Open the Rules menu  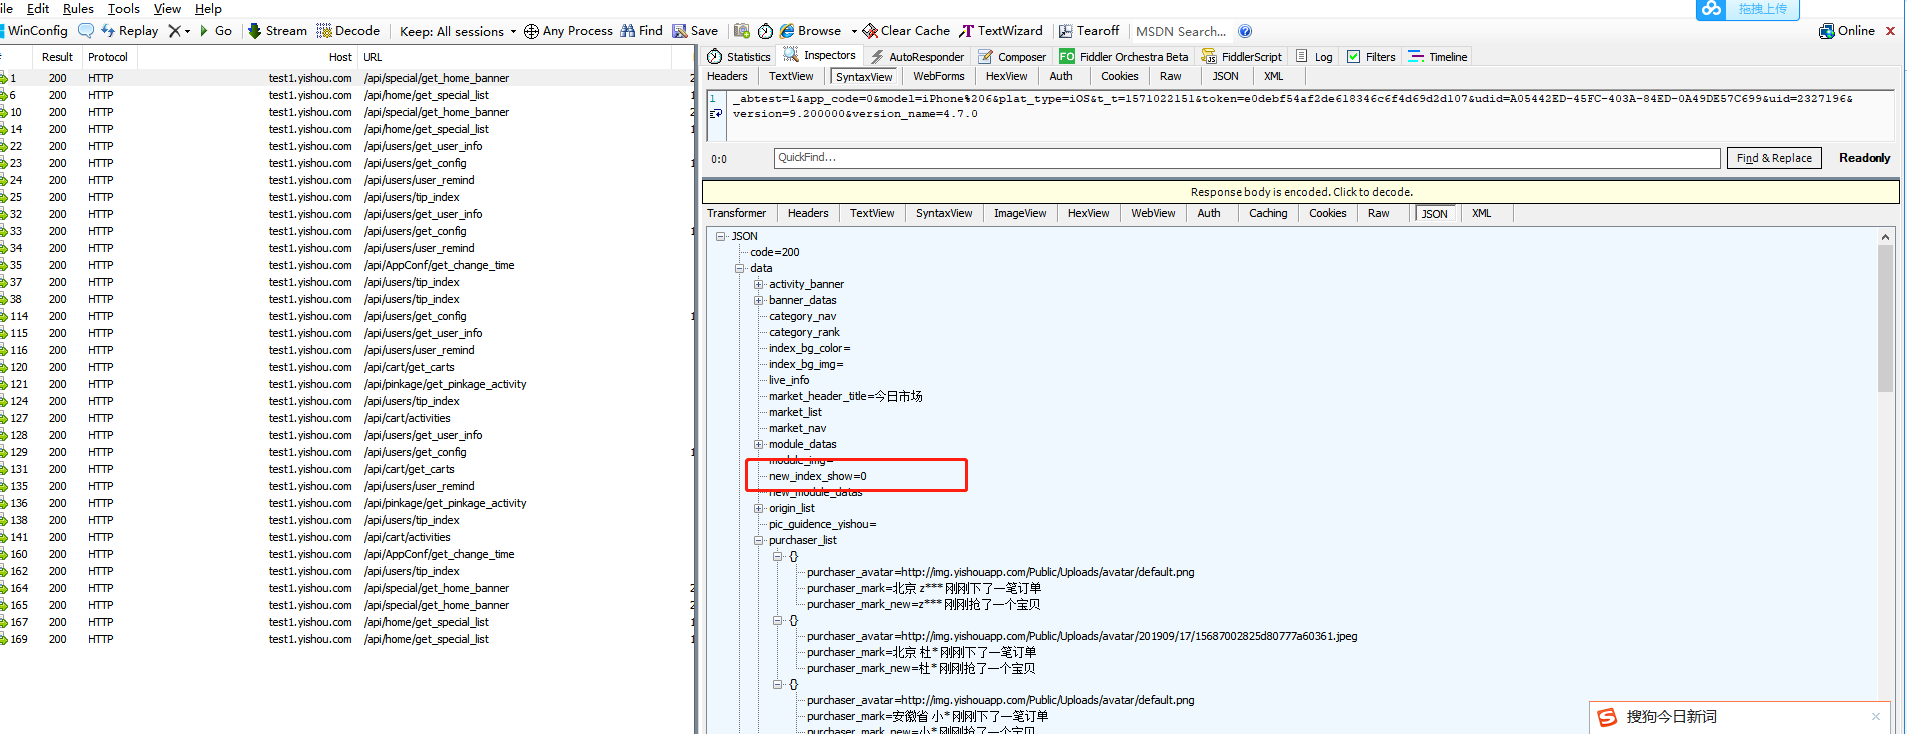tap(78, 8)
